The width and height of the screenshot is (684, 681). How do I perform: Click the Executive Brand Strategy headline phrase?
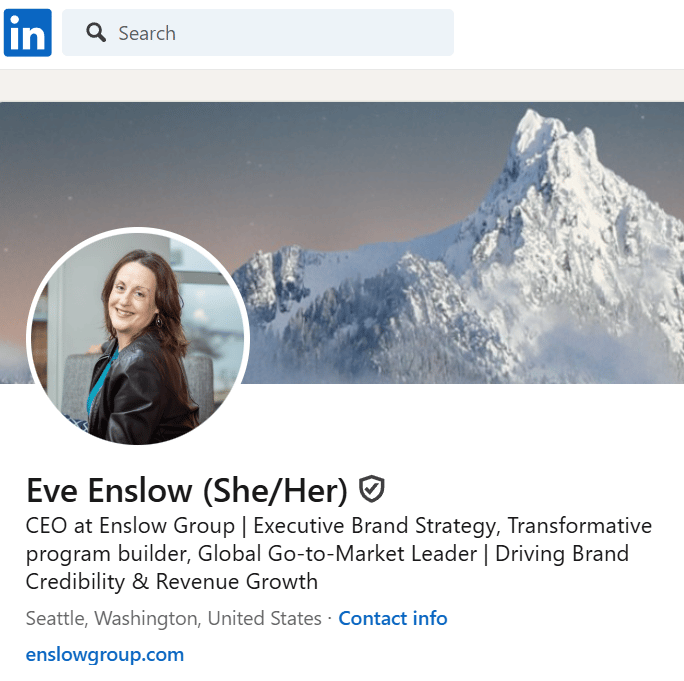(375, 526)
